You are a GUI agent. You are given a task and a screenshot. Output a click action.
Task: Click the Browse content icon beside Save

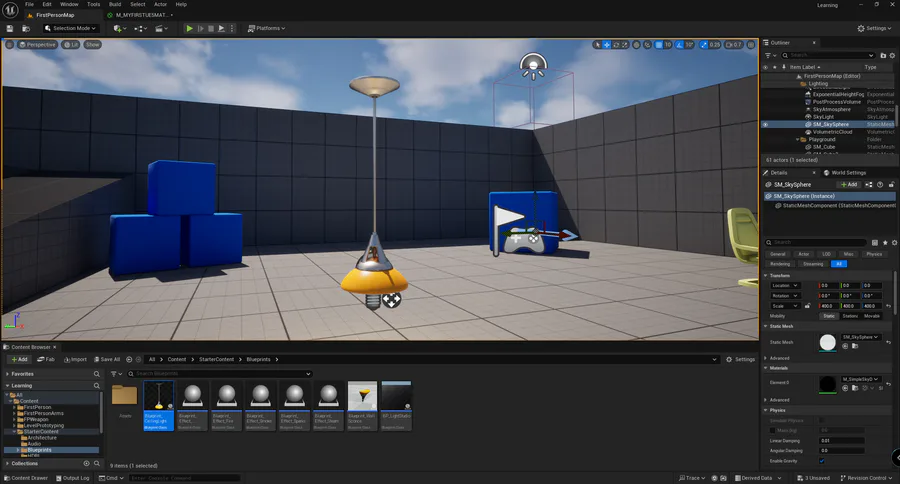(26, 28)
